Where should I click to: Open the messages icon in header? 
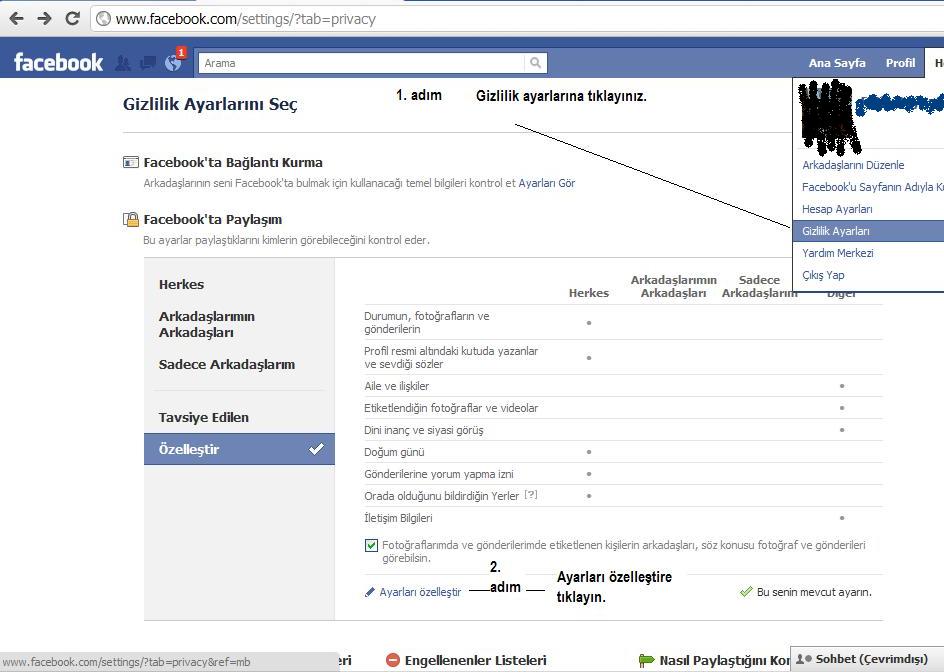[x=148, y=63]
